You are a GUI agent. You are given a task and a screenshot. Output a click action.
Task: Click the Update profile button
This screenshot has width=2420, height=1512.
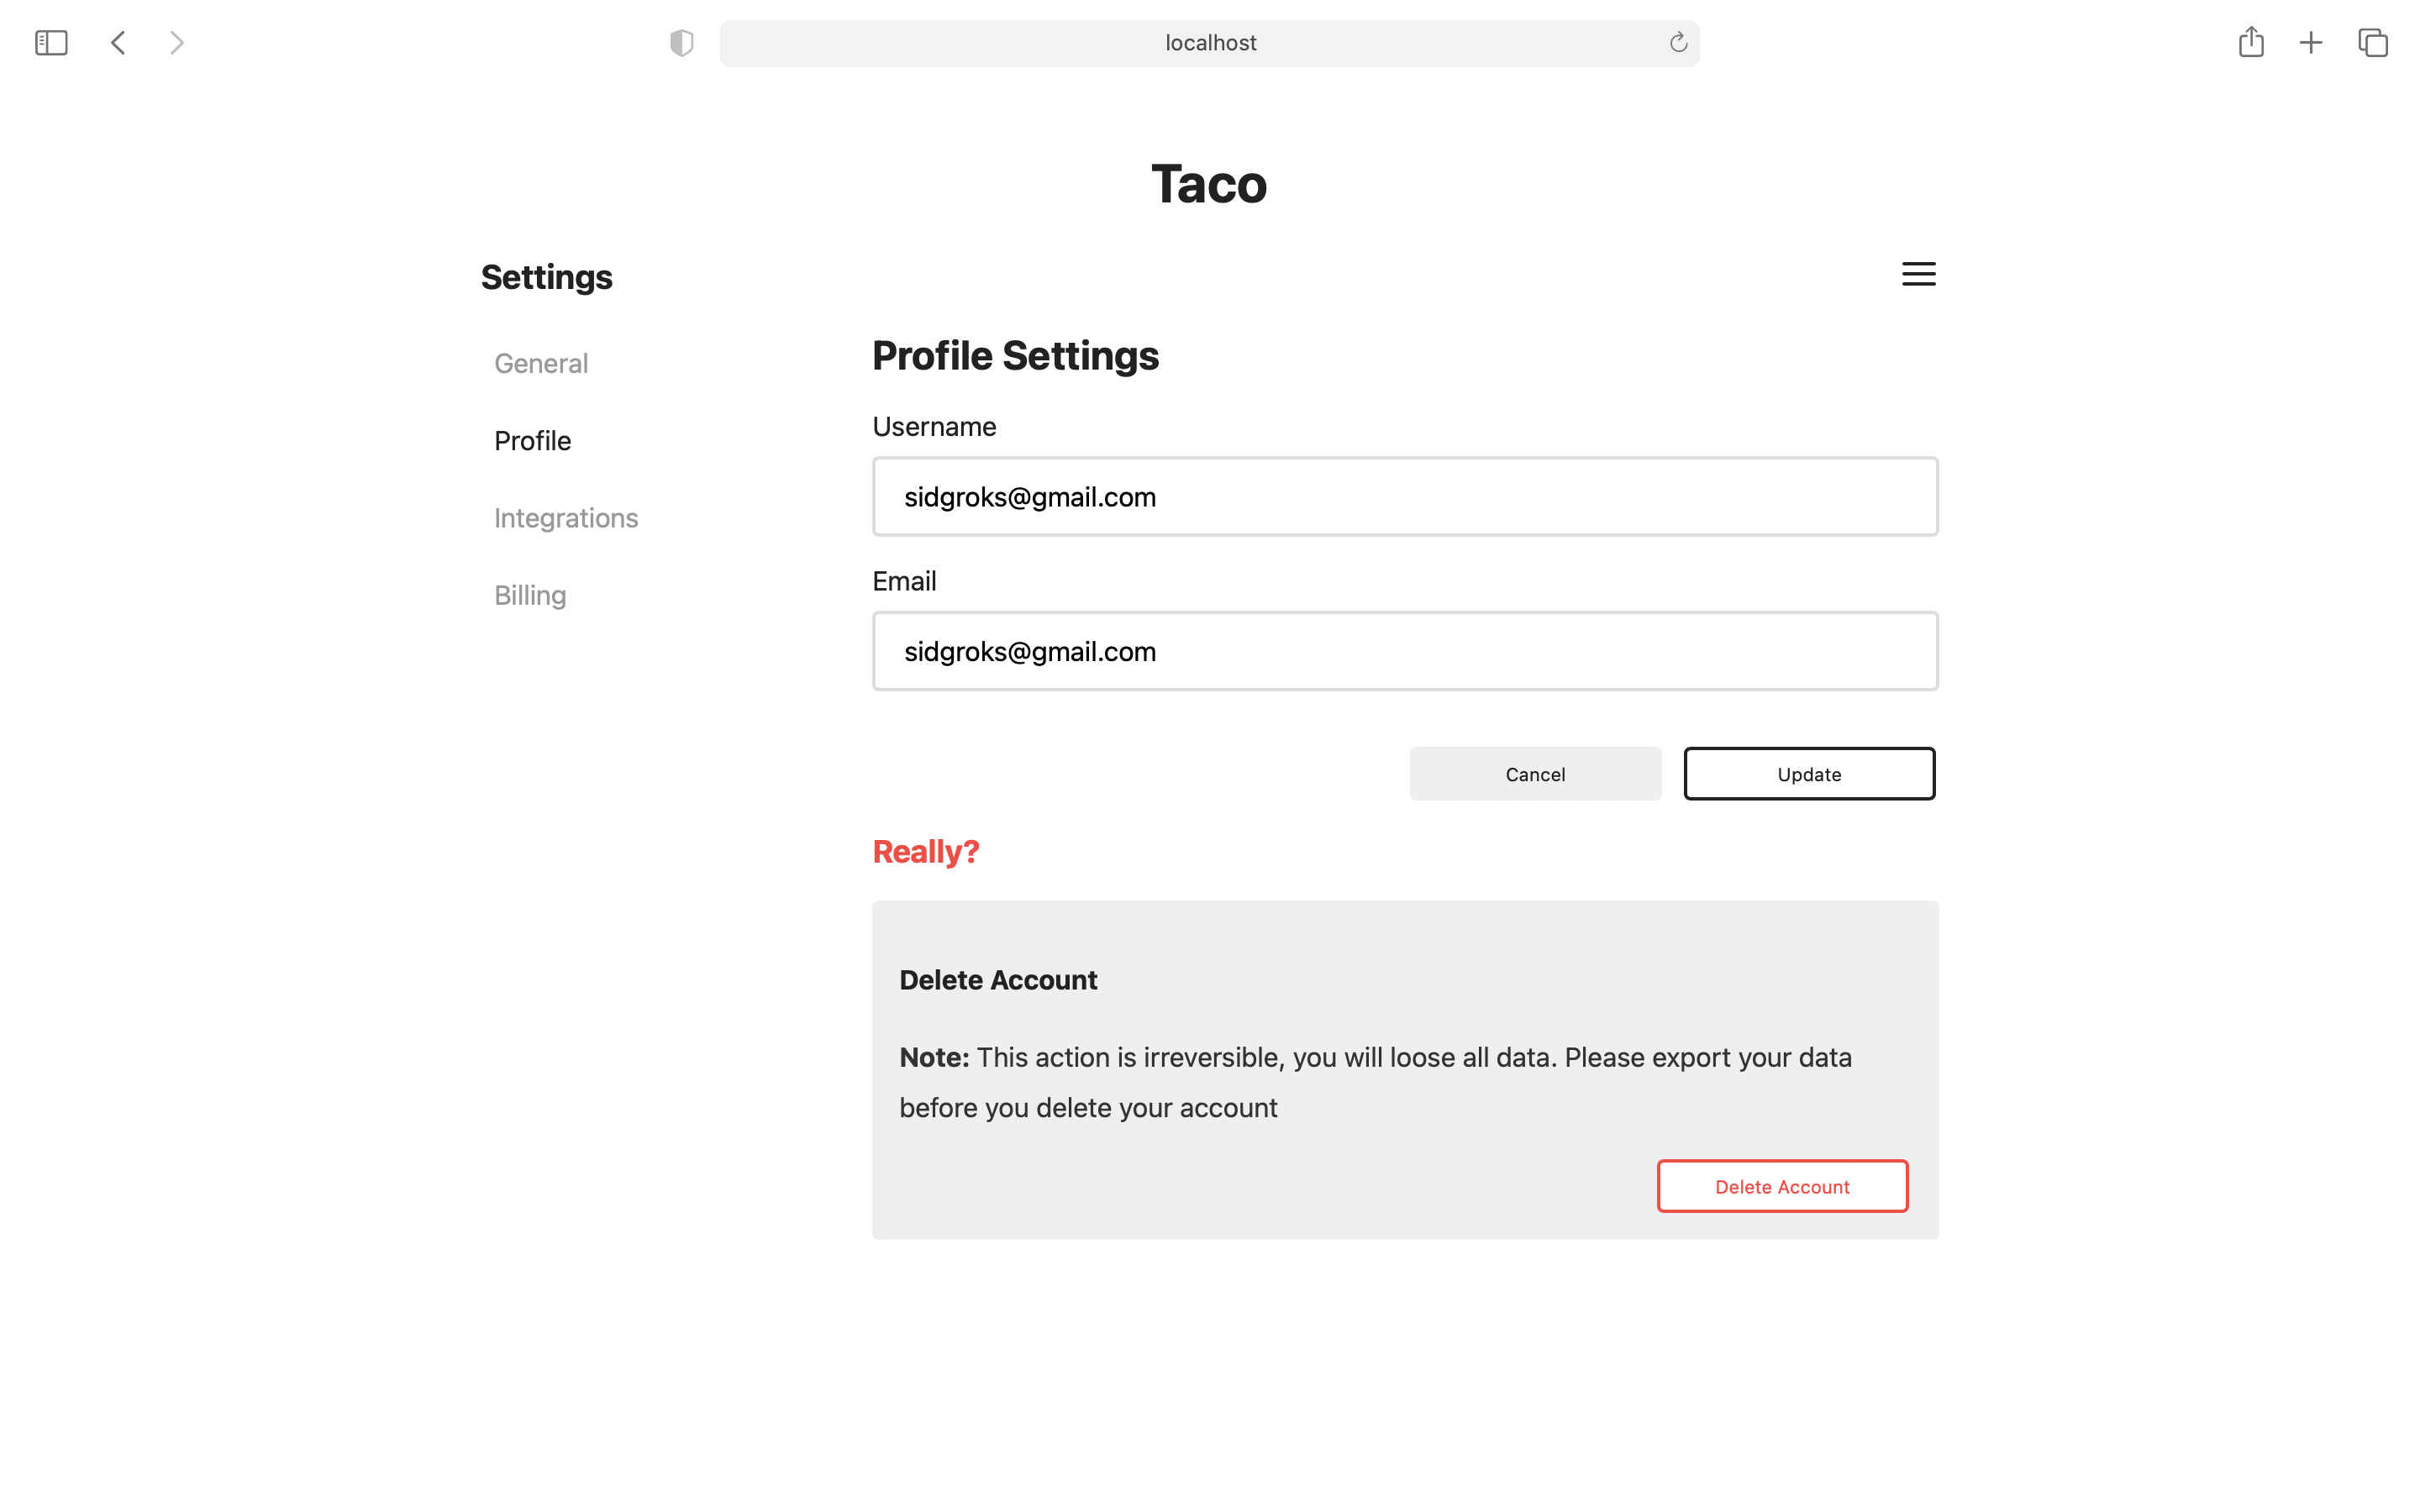pos(1808,774)
